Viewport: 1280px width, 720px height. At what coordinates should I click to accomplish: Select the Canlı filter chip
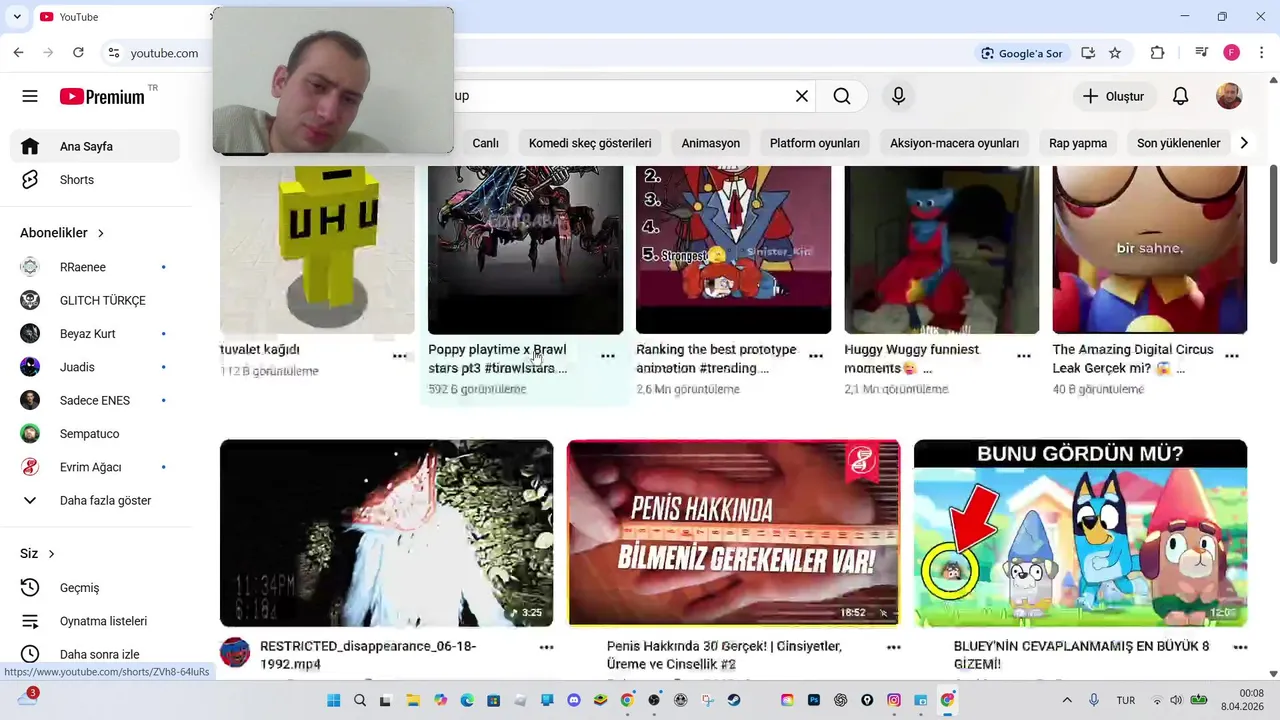pos(485,143)
